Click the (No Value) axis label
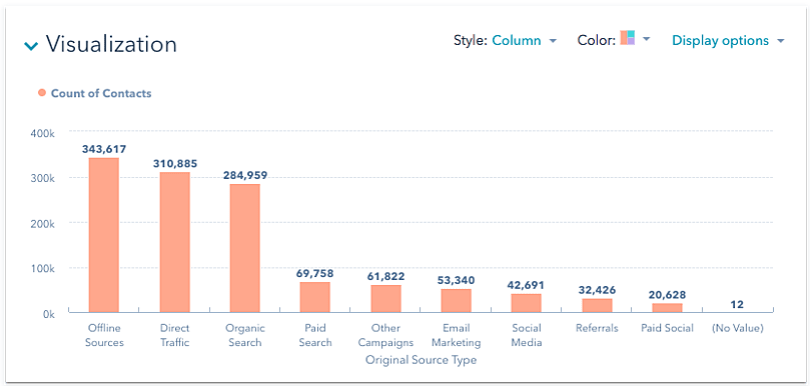 tap(737, 328)
